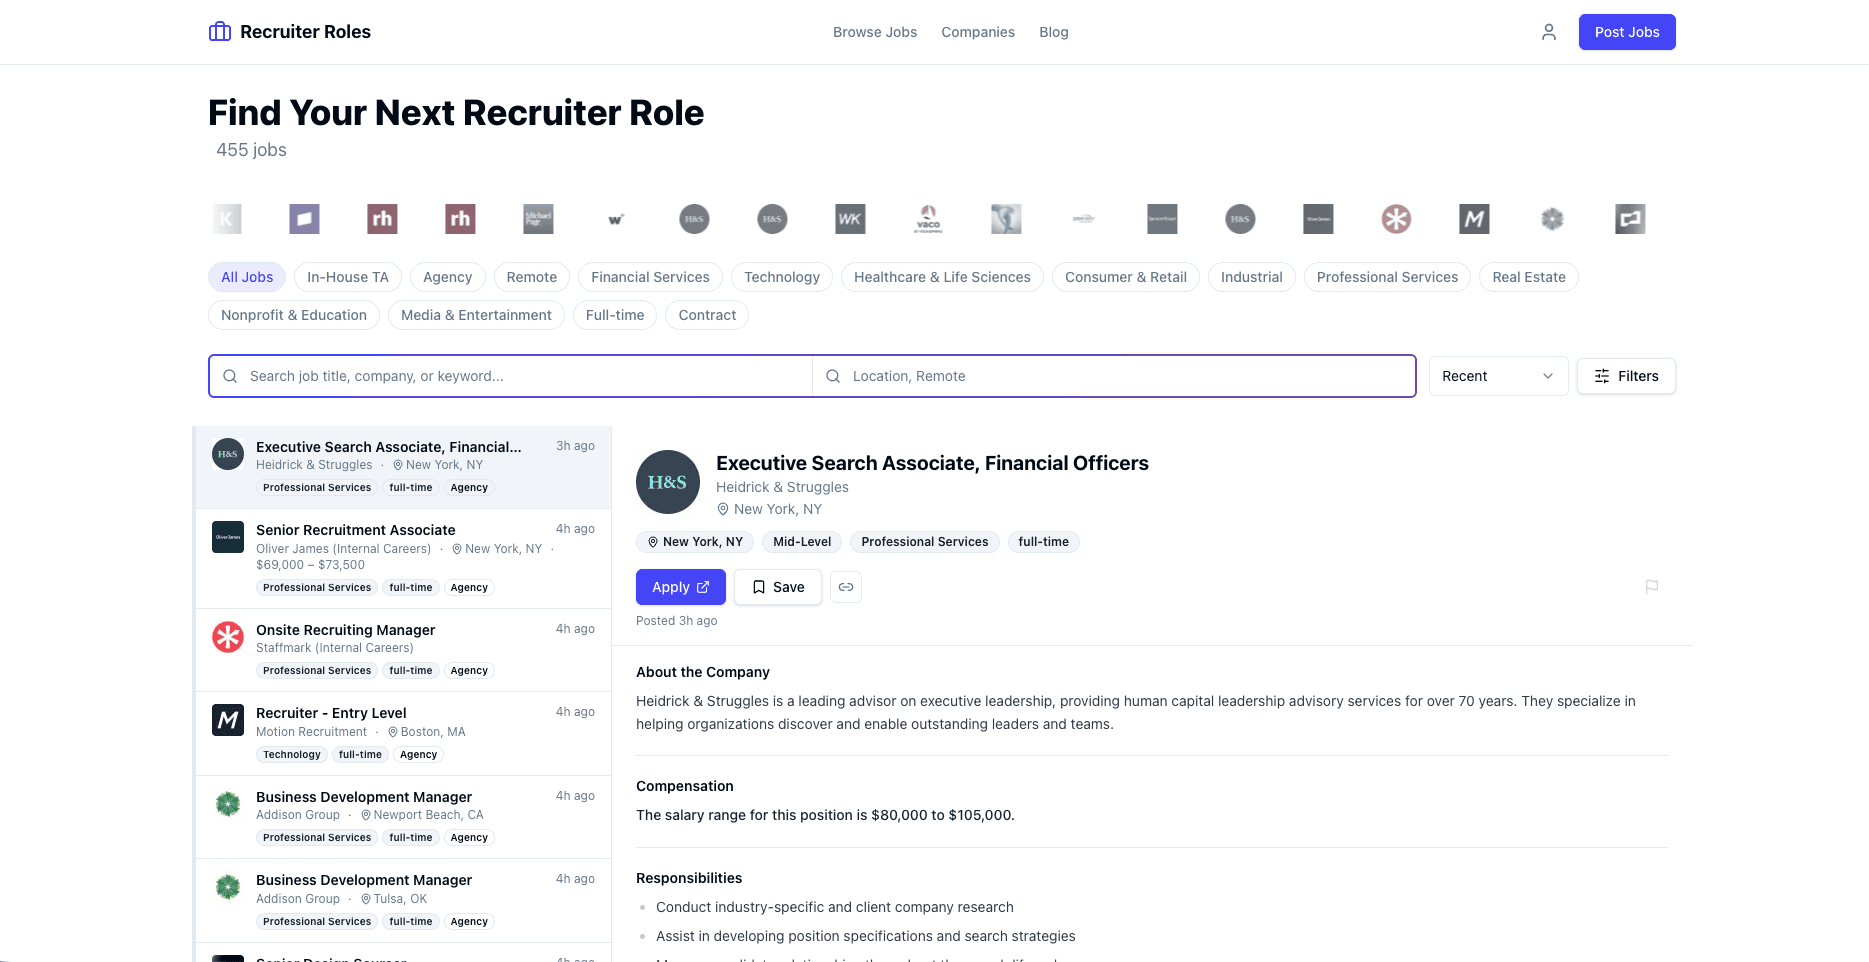Click the Post Jobs button

(x=1626, y=31)
